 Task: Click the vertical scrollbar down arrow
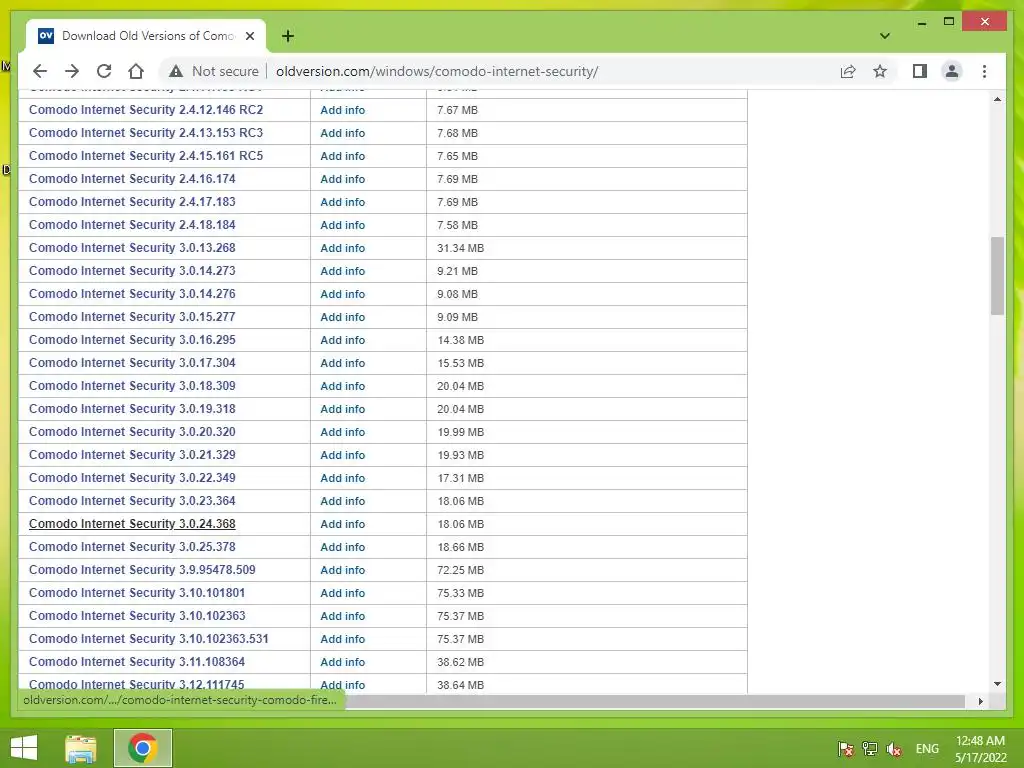(997, 684)
